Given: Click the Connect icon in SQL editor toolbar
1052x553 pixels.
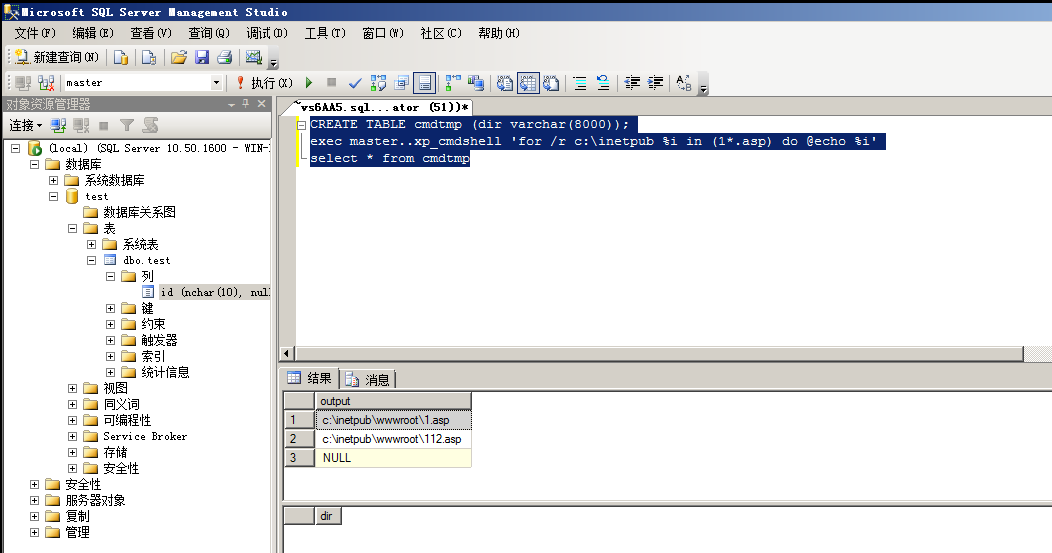Looking at the screenshot, I should click(23, 83).
